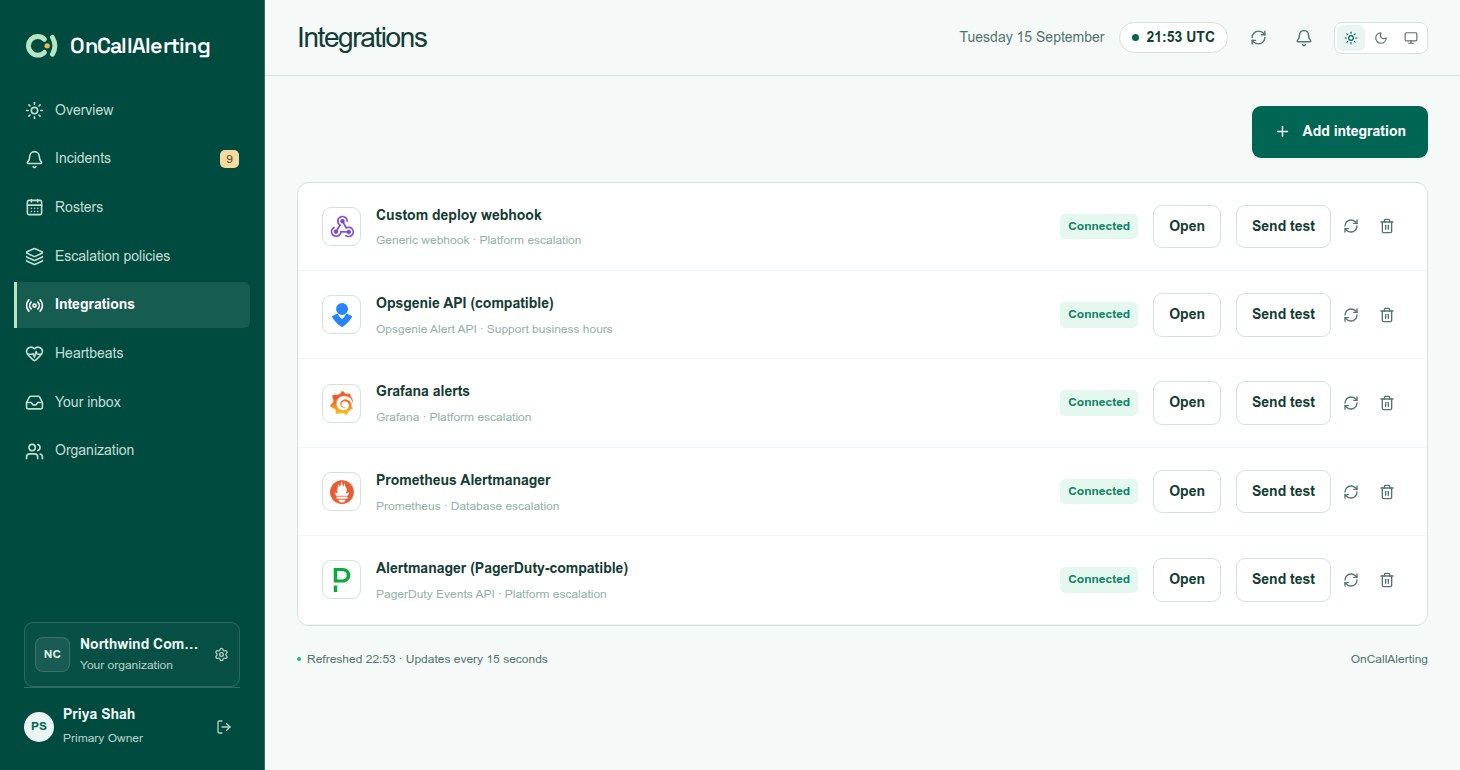Open Escalation policies section

coord(132,256)
